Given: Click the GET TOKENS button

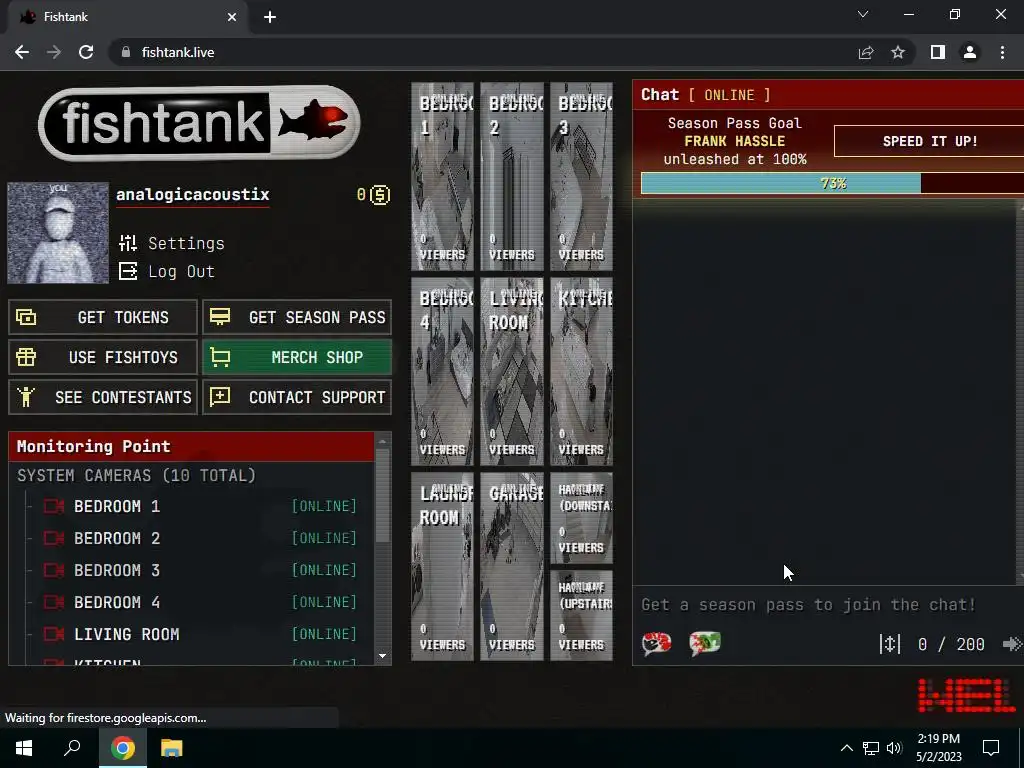Looking at the screenshot, I should click(x=103, y=317).
